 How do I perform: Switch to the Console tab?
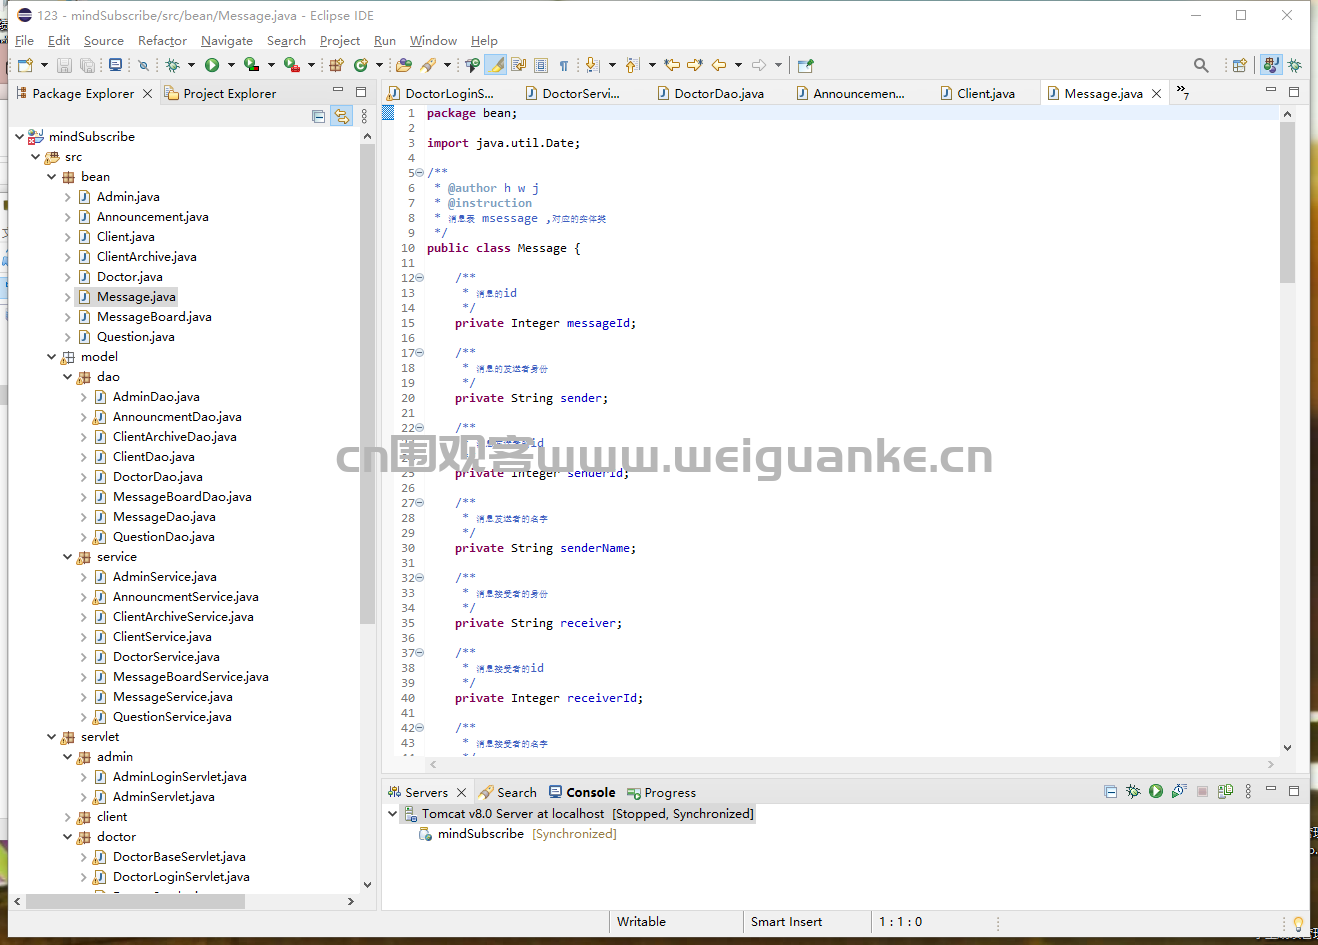coord(582,792)
